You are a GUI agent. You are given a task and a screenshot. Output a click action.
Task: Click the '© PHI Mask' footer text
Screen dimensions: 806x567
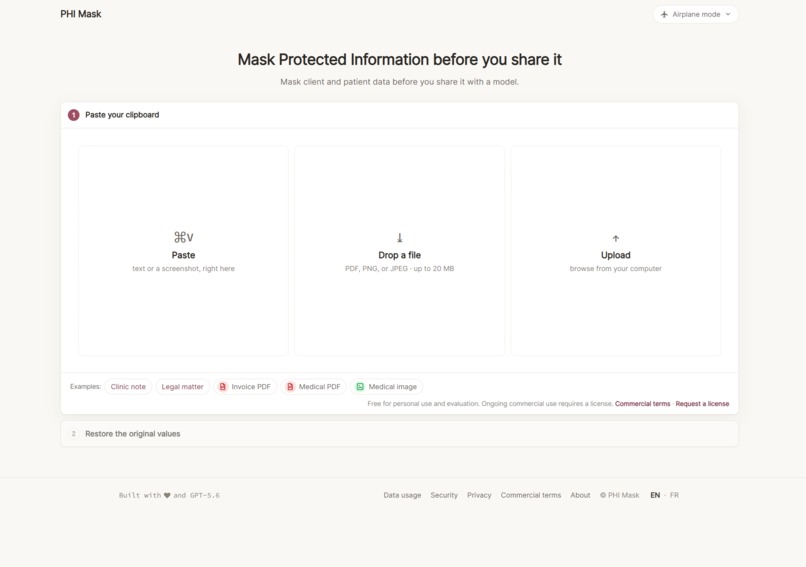(619, 495)
